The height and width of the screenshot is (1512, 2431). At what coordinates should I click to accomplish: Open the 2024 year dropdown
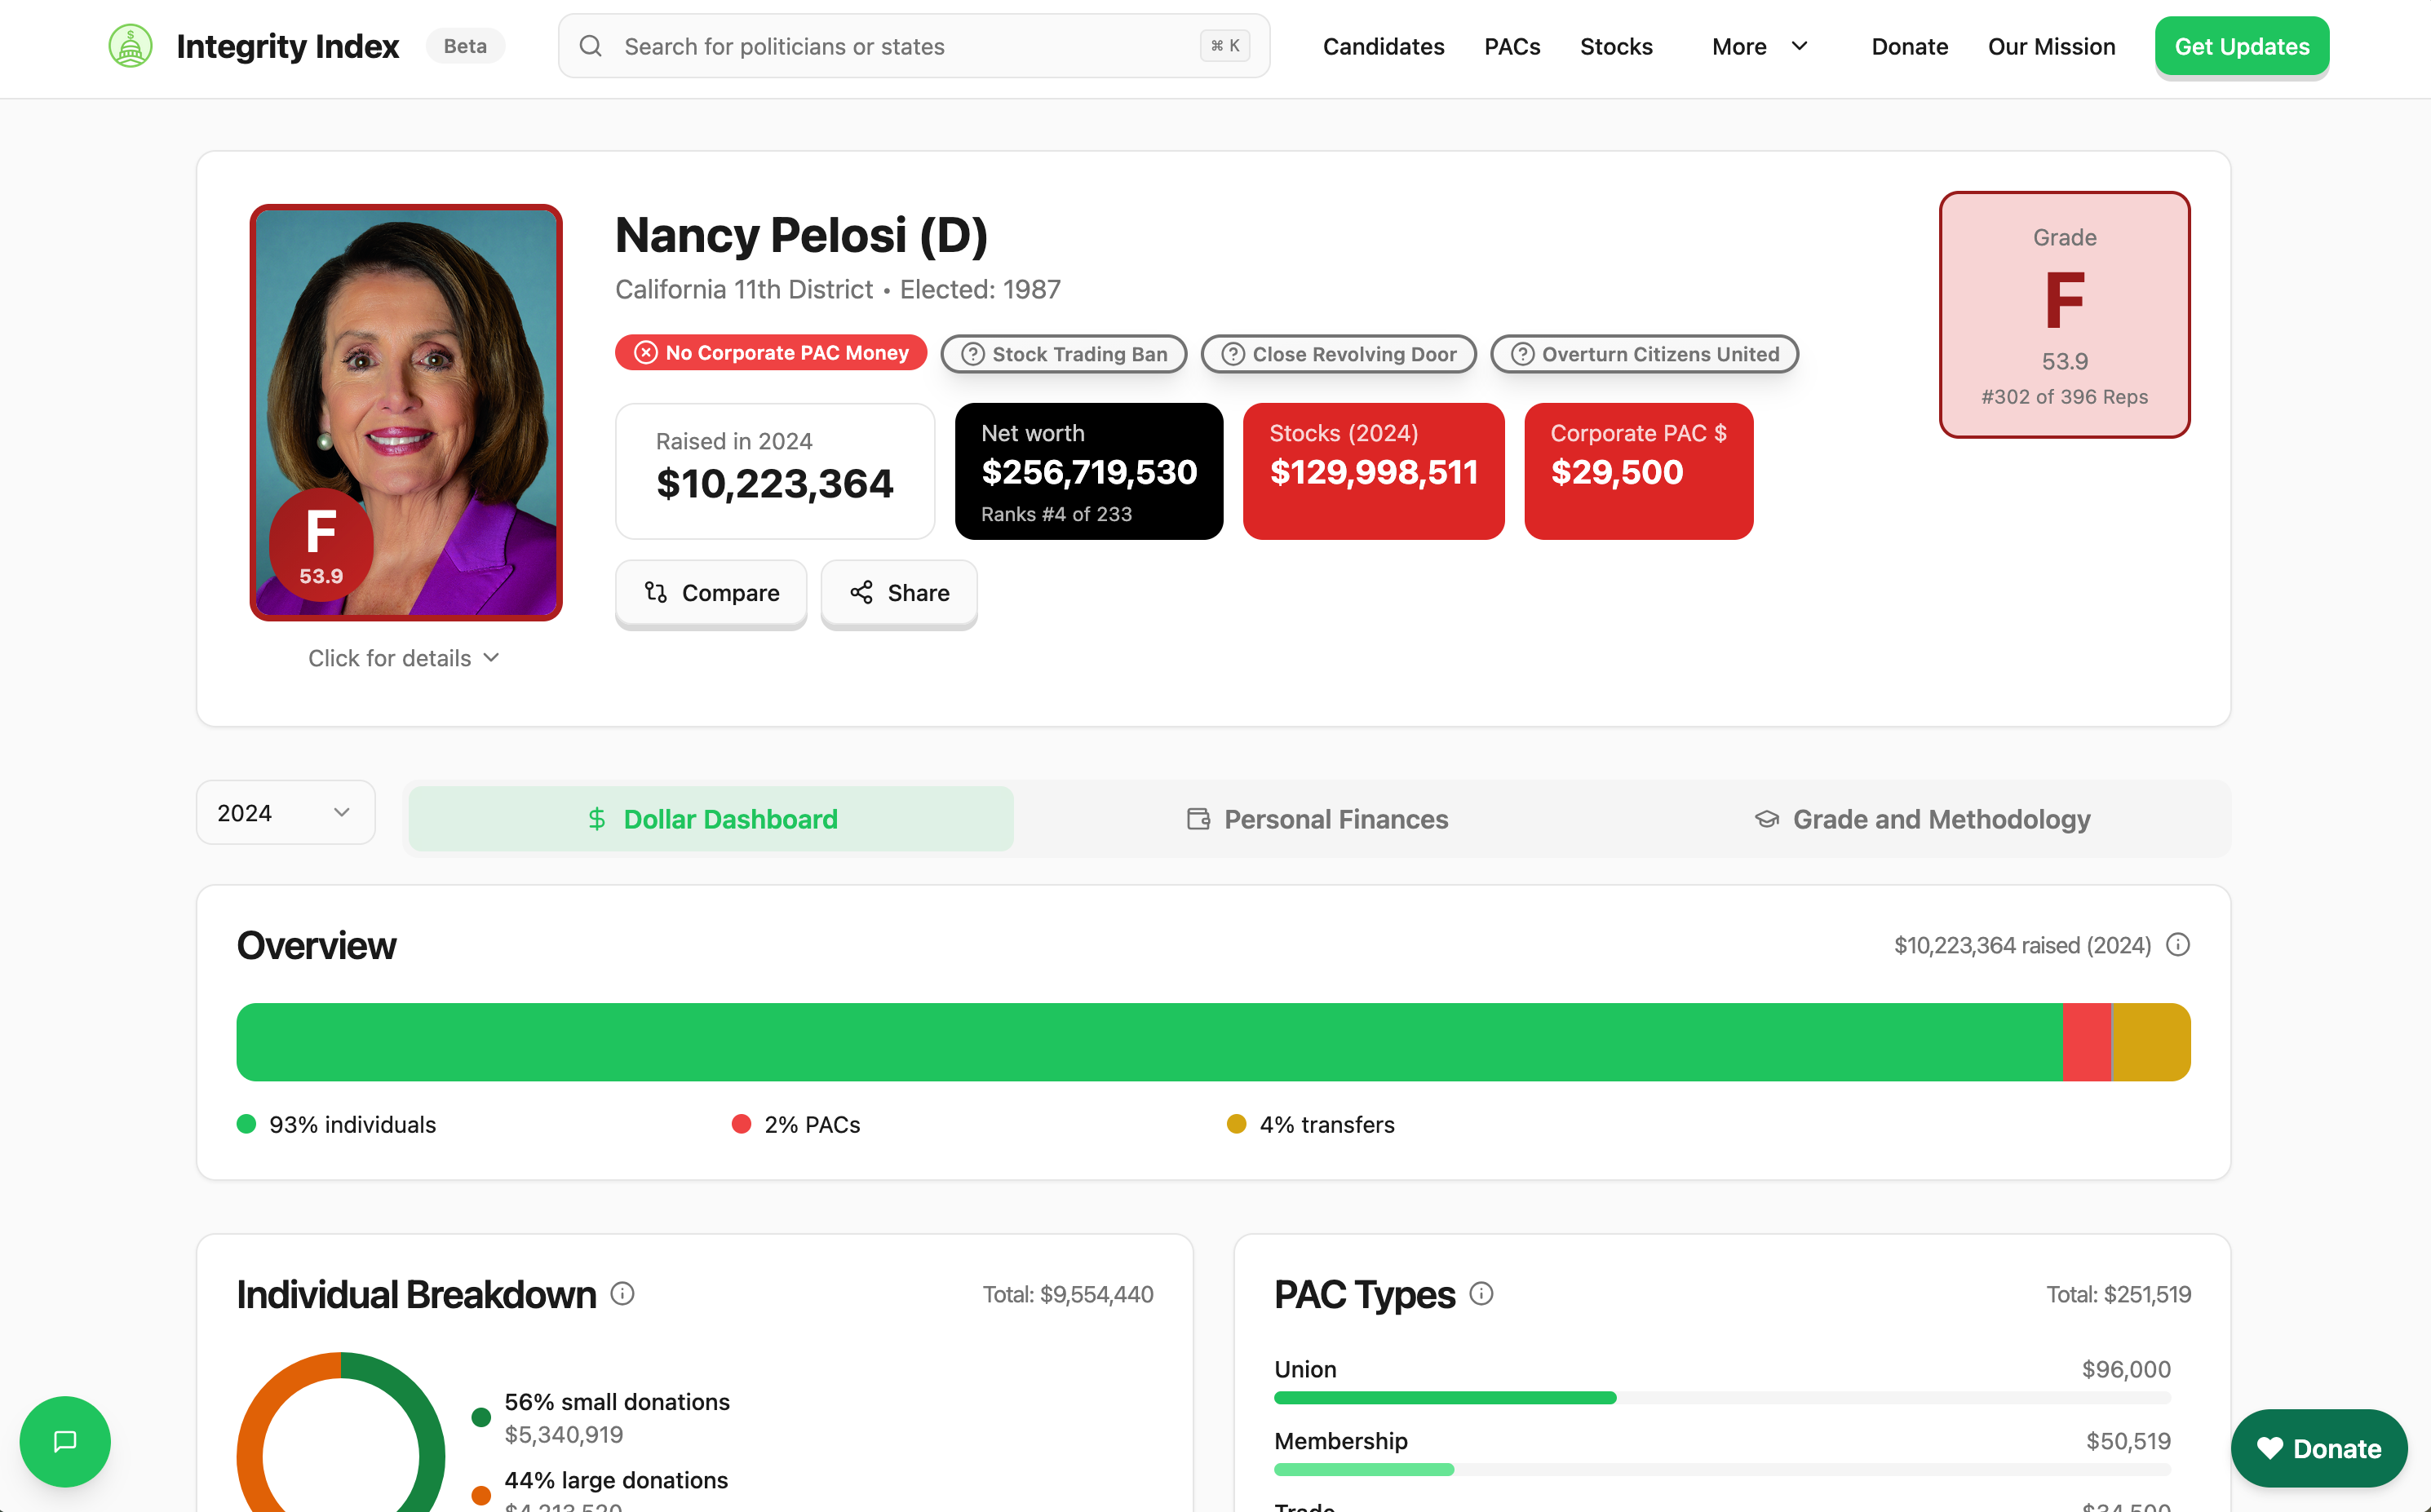285,812
